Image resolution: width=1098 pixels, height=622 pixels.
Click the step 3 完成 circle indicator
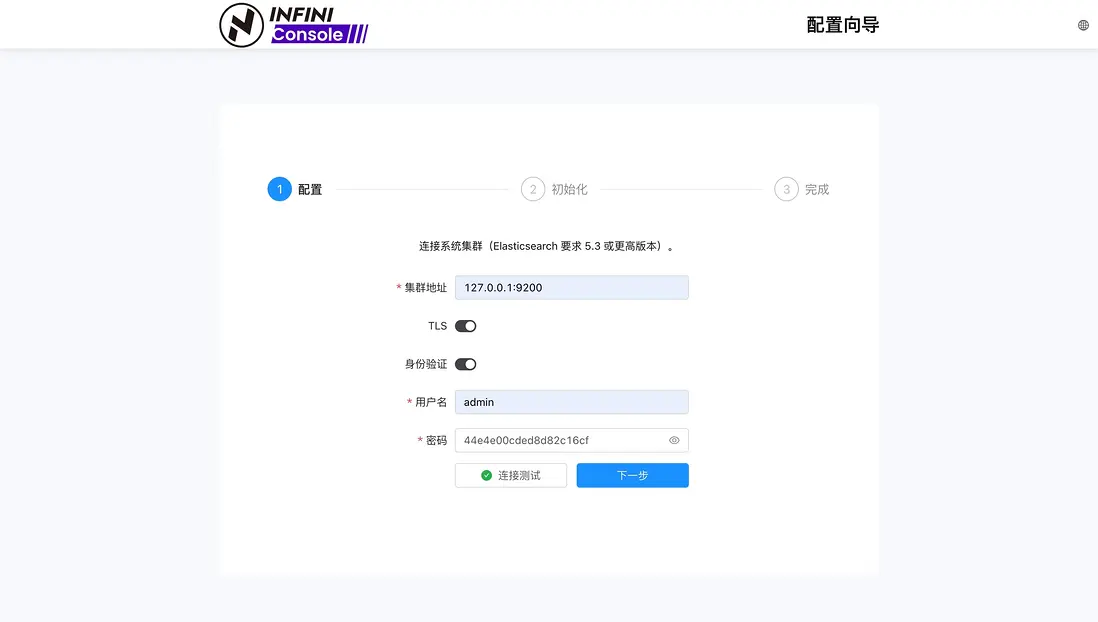coord(787,189)
